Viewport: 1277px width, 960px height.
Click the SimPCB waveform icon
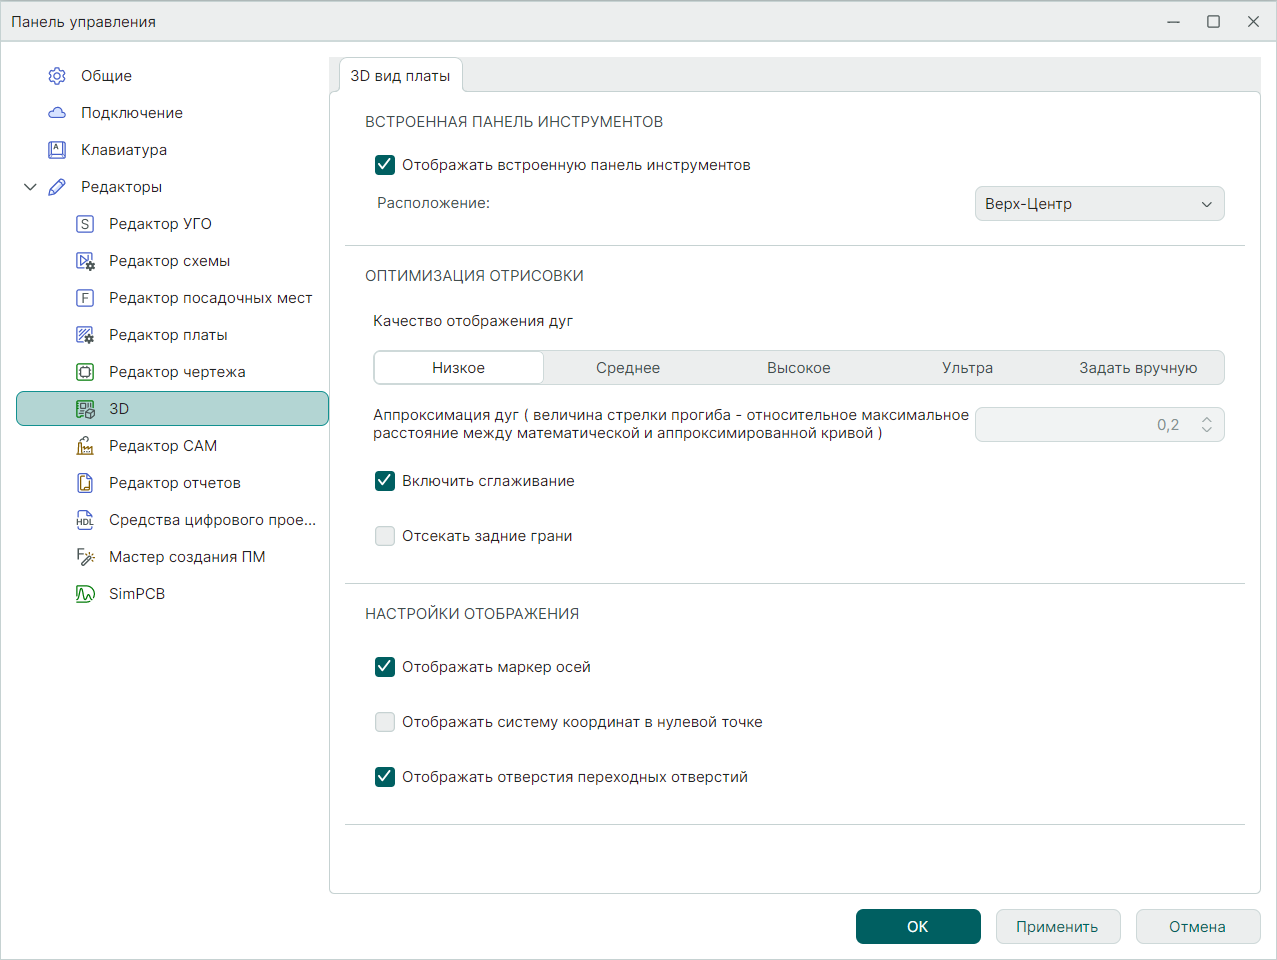(85, 594)
